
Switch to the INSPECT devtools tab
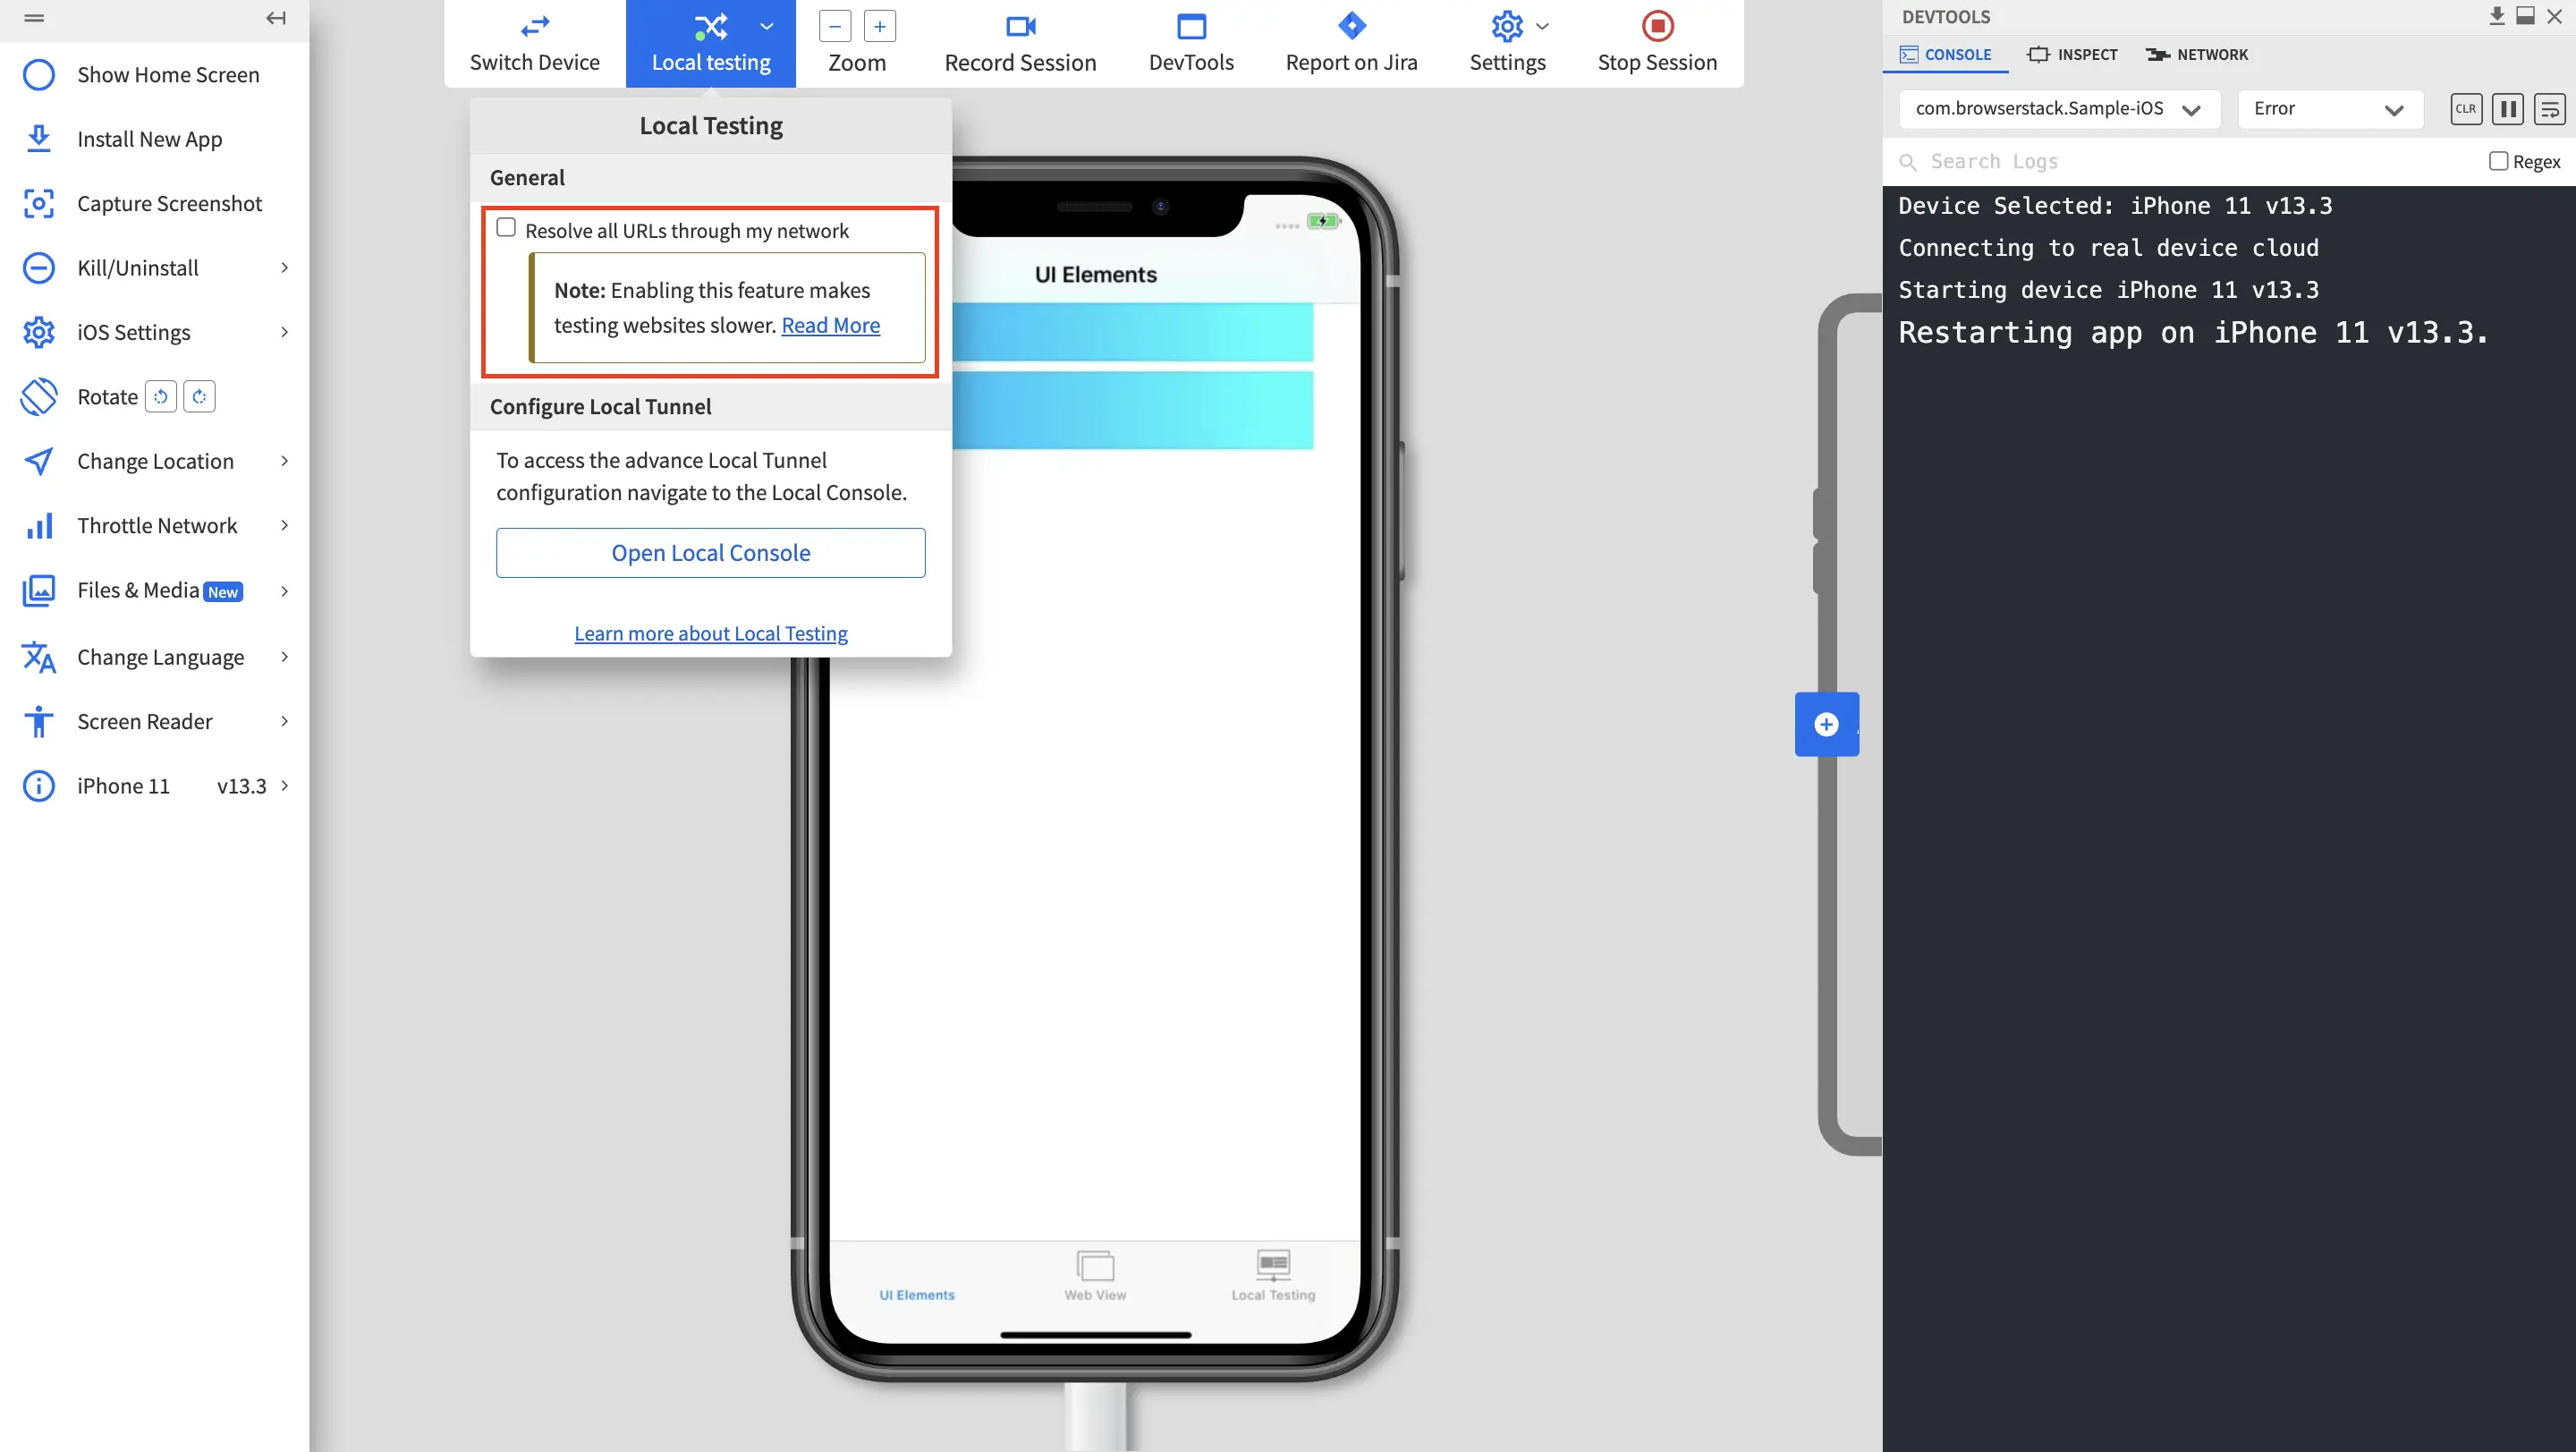pos(2072,55)
